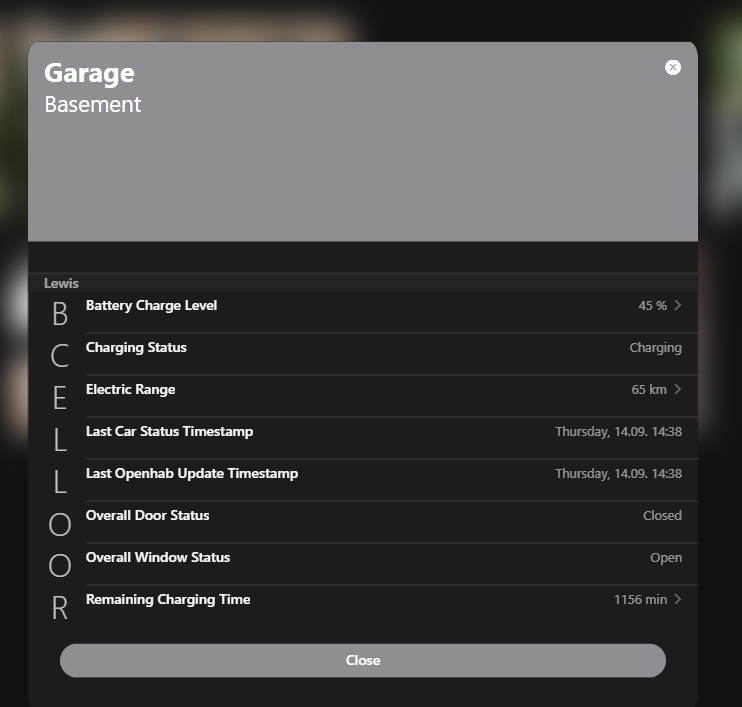Expand the Battery Charge Level chevron
The height and width of the screenshot is (707, 742).
click(x=678, y=305)
